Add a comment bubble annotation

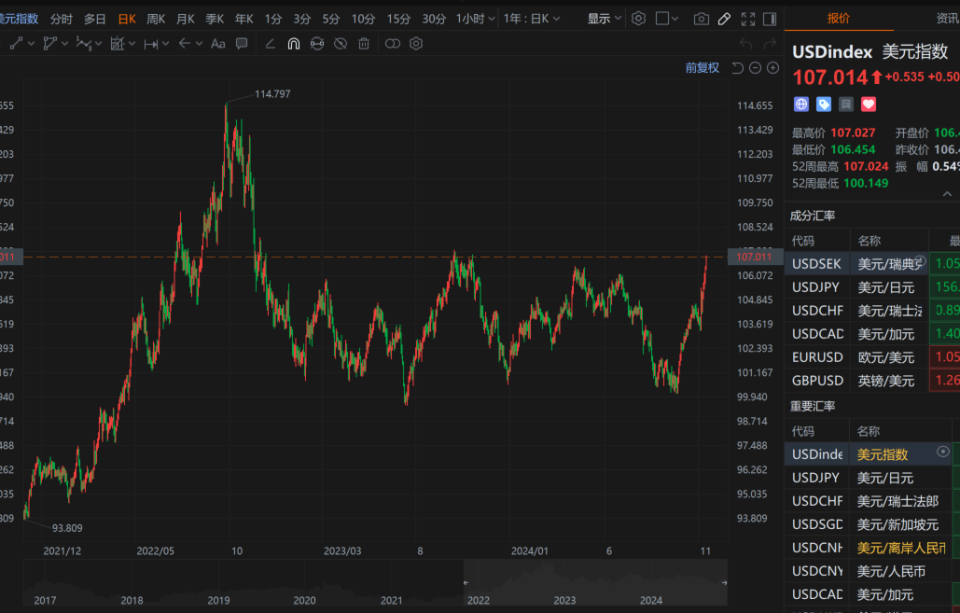(242, 43)
